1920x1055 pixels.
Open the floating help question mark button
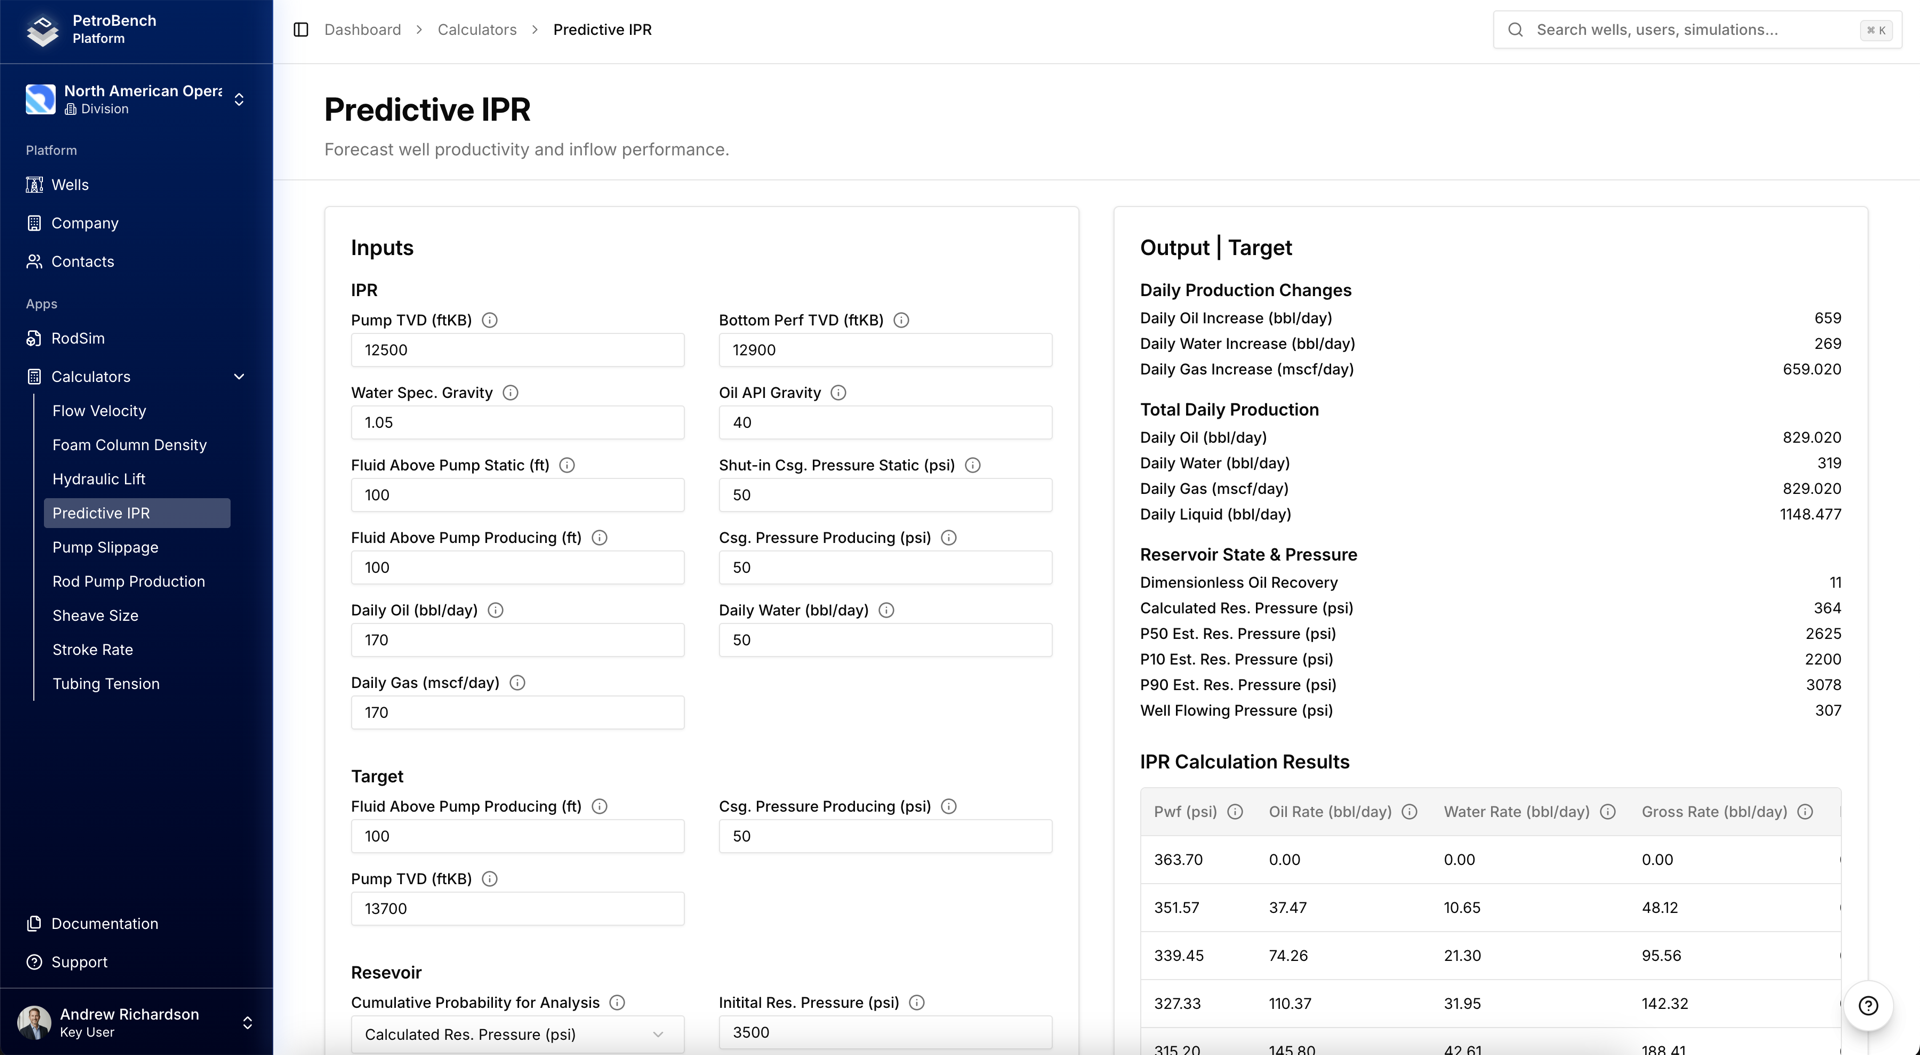1868,1007
